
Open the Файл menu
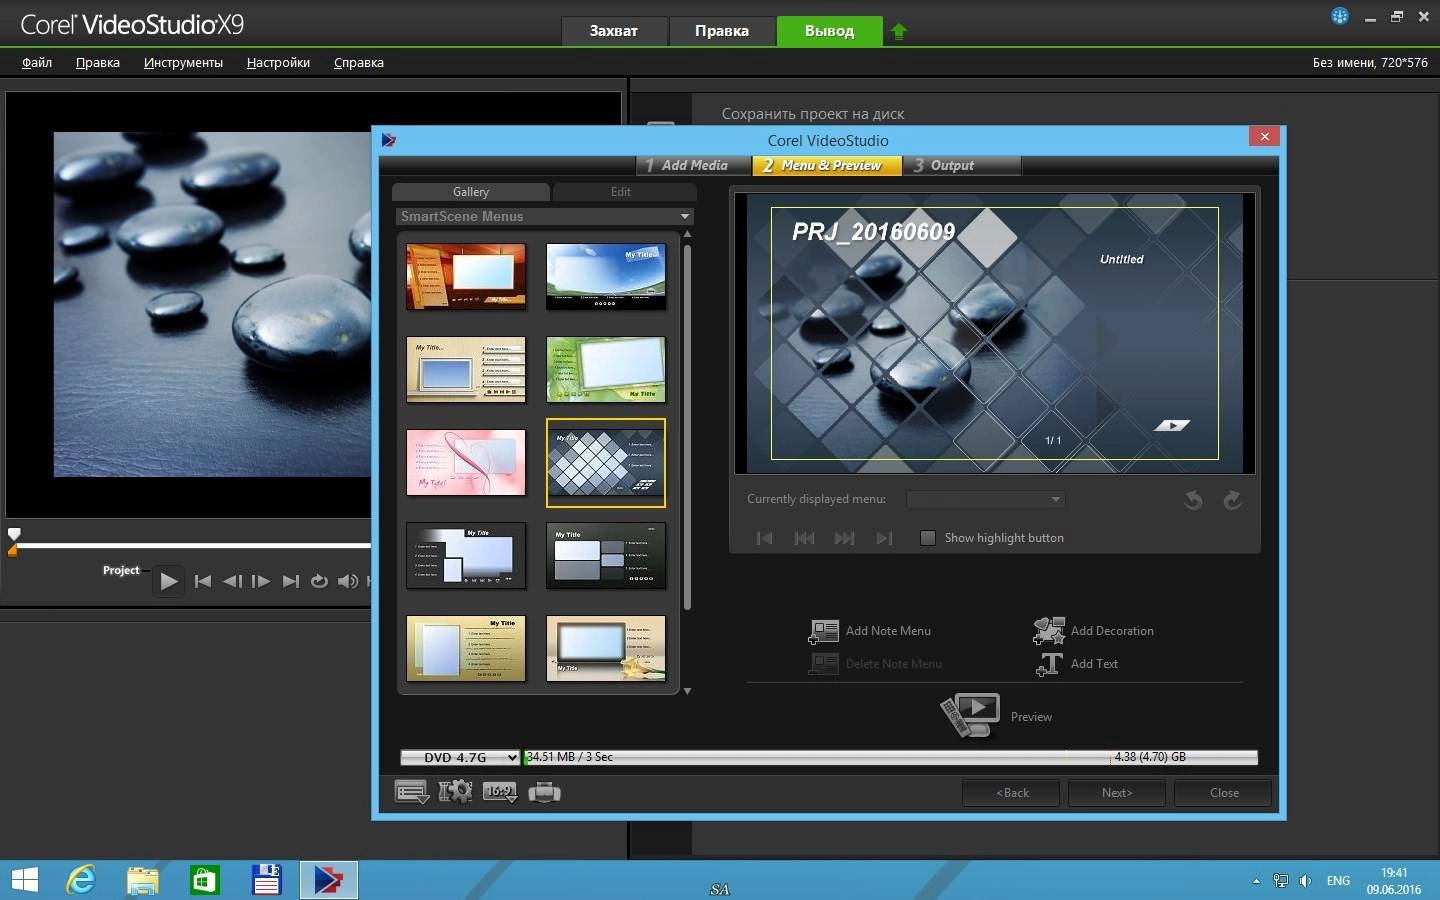point(37,62)
